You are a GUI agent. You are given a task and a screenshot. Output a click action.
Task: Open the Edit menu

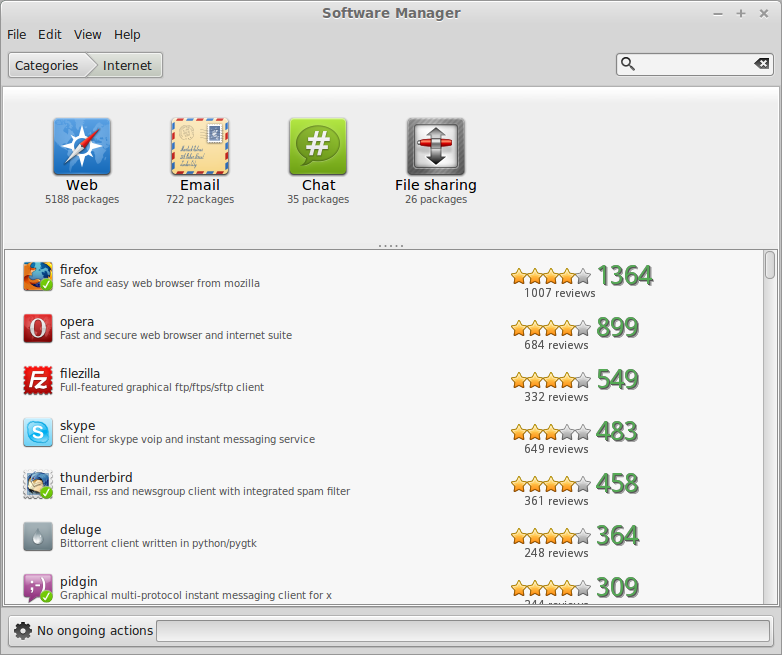click(49, 34)
